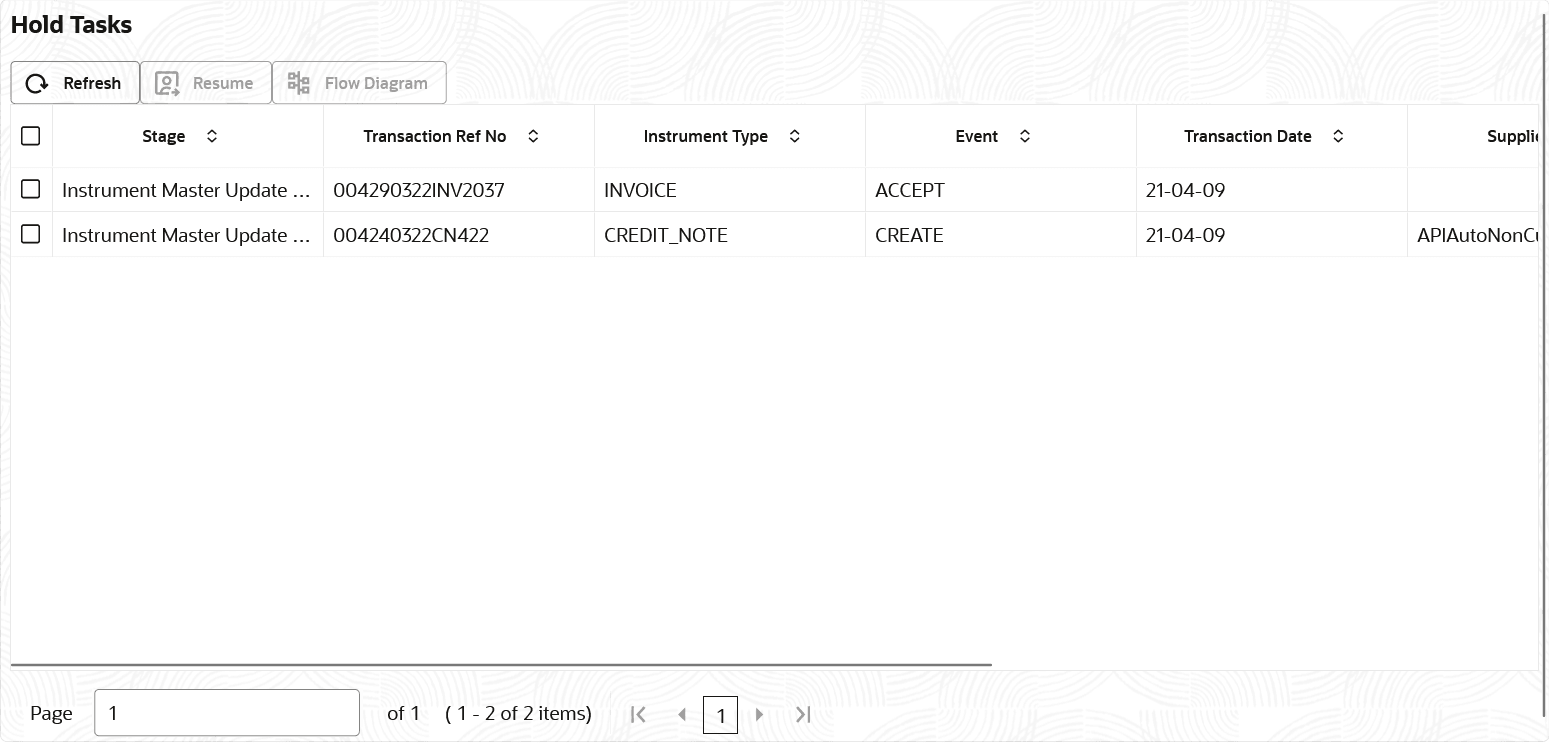This screenshot has width=1549, height=747.
Task: Toggle the Transaction Date sort chevron
Action: (x=1338, y=135)
